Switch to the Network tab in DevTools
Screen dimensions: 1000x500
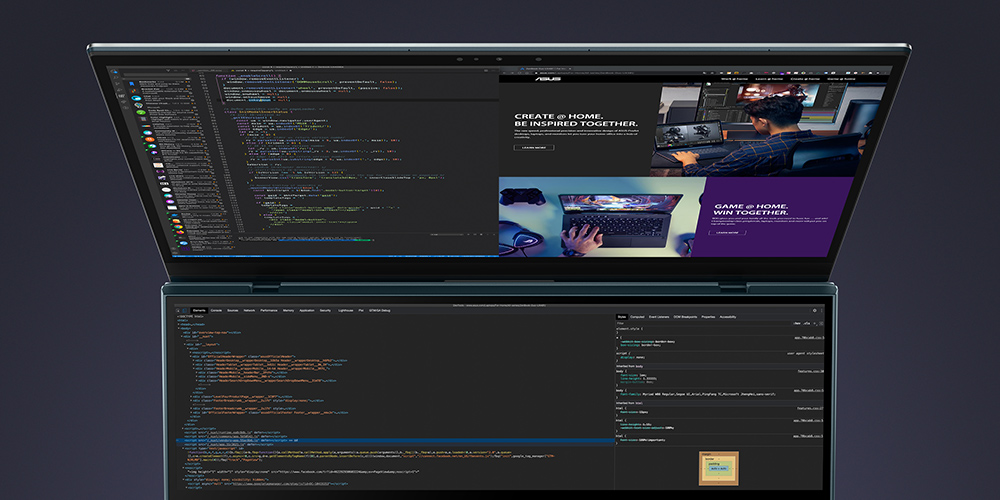coord(249,311)
